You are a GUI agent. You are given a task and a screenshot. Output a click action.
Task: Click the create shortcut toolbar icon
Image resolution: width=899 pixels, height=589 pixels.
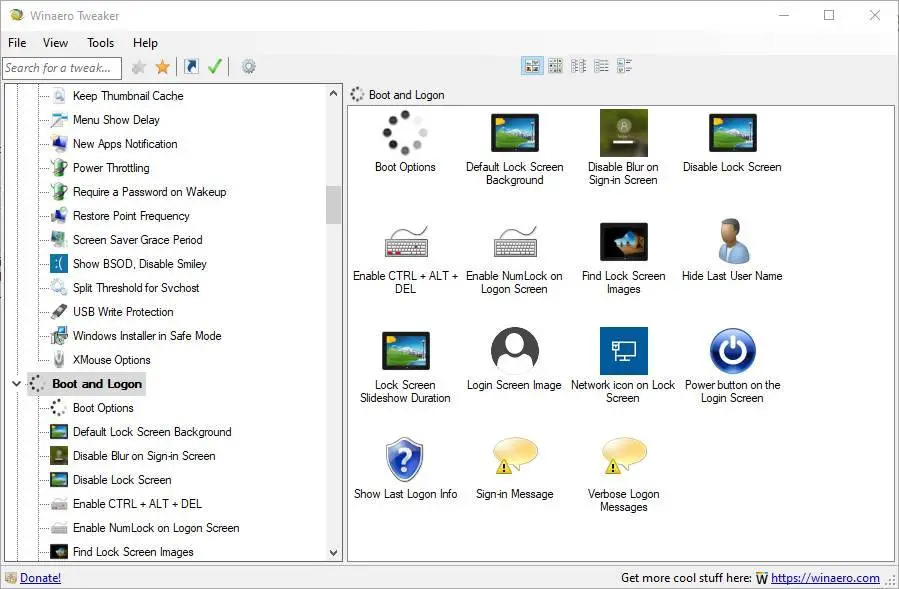[x=191, y=67]
